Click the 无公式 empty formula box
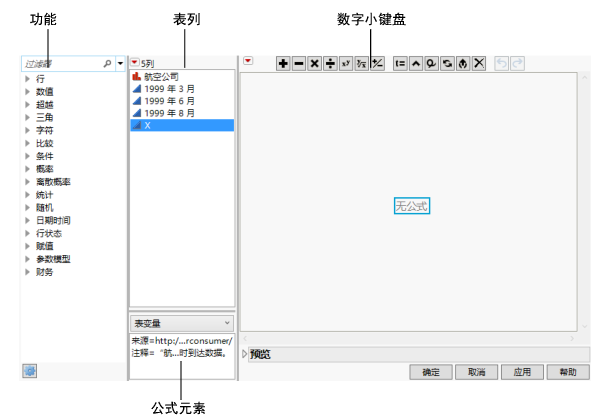 coord(411,206)
